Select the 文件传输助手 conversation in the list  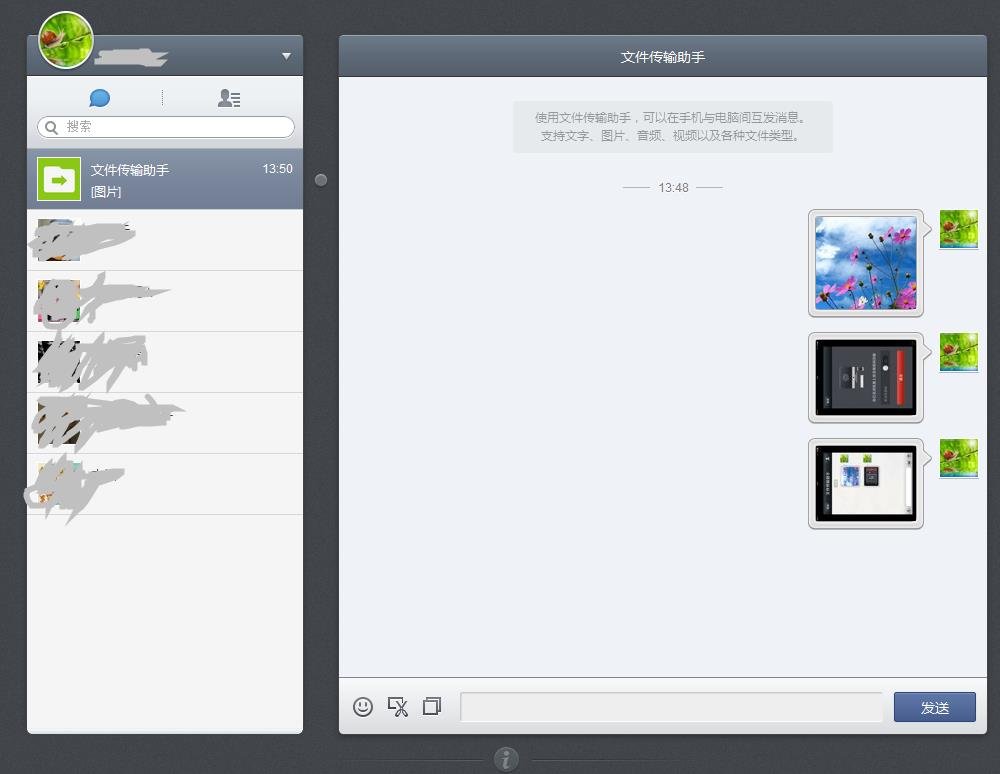[x=165, y=180]
